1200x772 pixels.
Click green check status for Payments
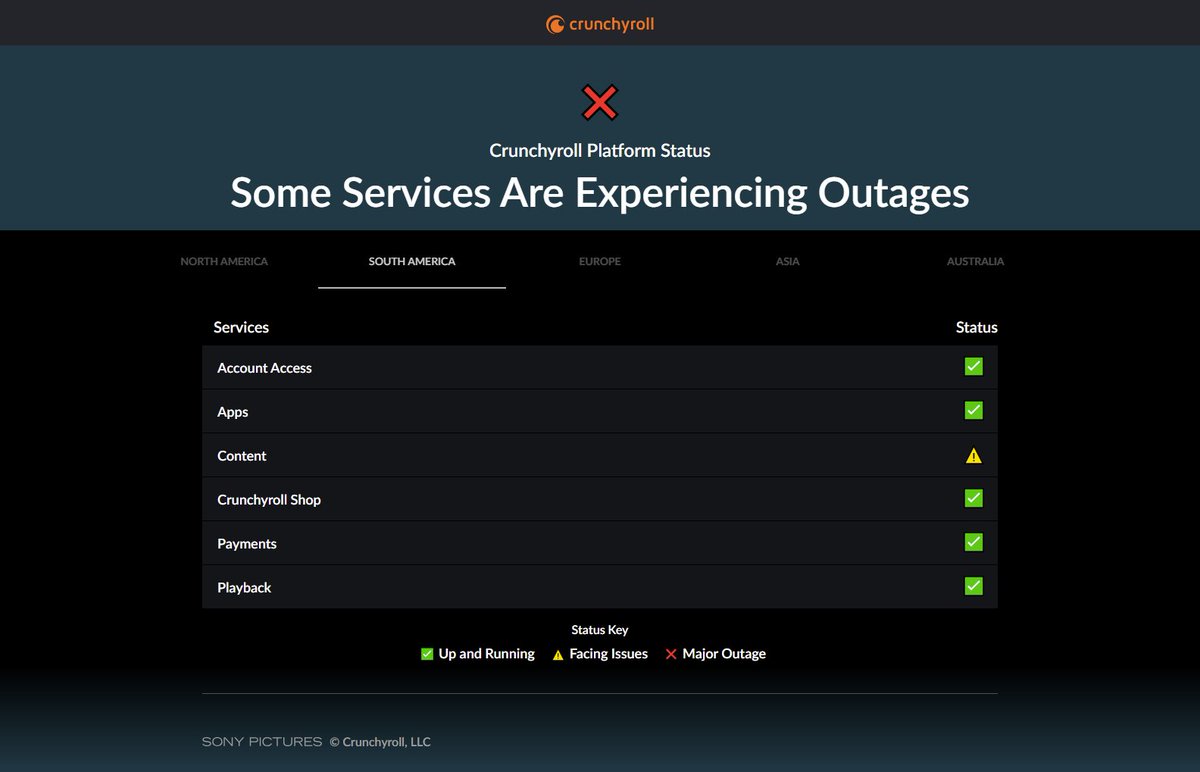click(x=974, y=542)
